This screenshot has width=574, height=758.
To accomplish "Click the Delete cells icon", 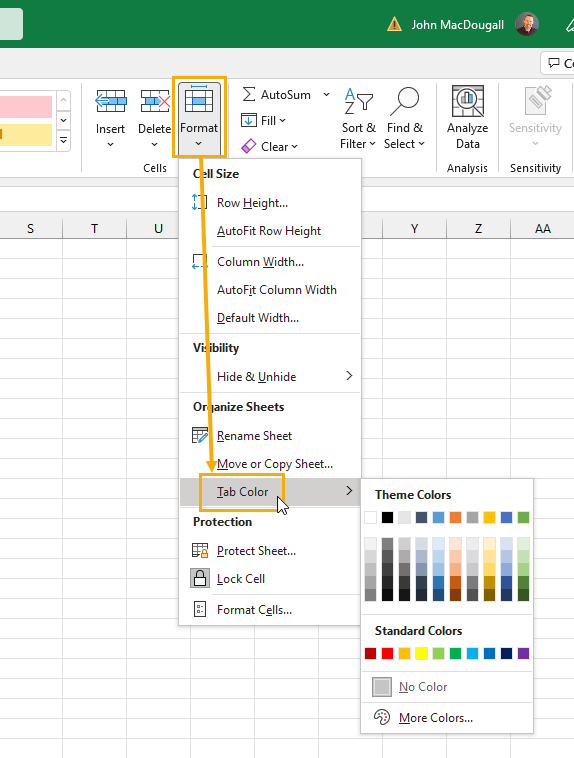I will coord(155,102).
